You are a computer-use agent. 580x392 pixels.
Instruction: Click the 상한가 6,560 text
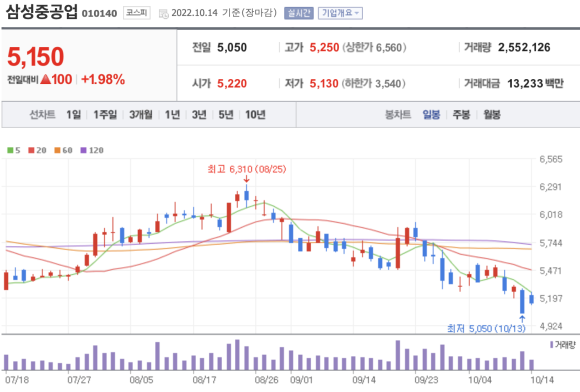point(374,47)
